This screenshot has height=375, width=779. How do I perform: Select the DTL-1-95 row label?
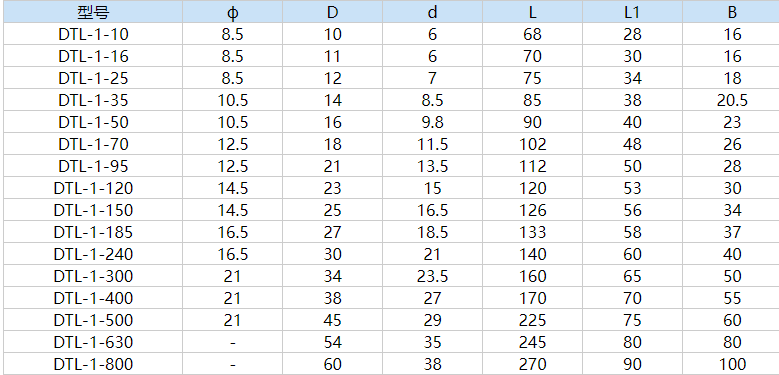93,166
